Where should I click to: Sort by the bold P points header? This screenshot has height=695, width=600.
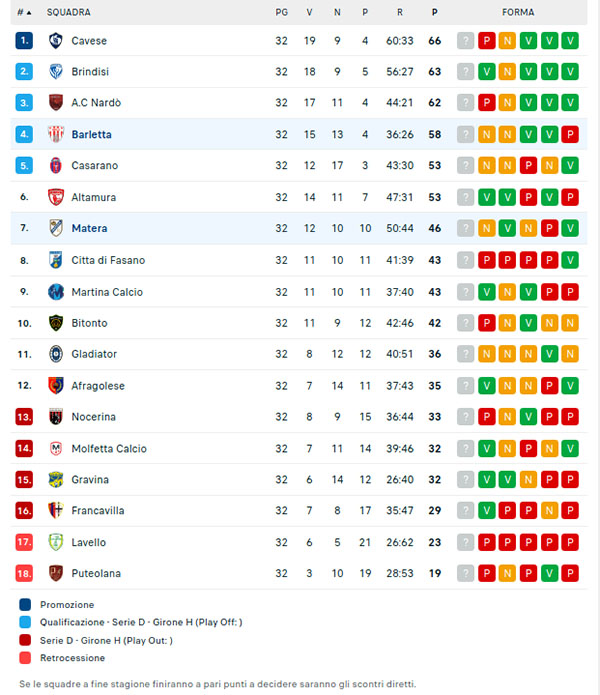[x=435, y=12]
